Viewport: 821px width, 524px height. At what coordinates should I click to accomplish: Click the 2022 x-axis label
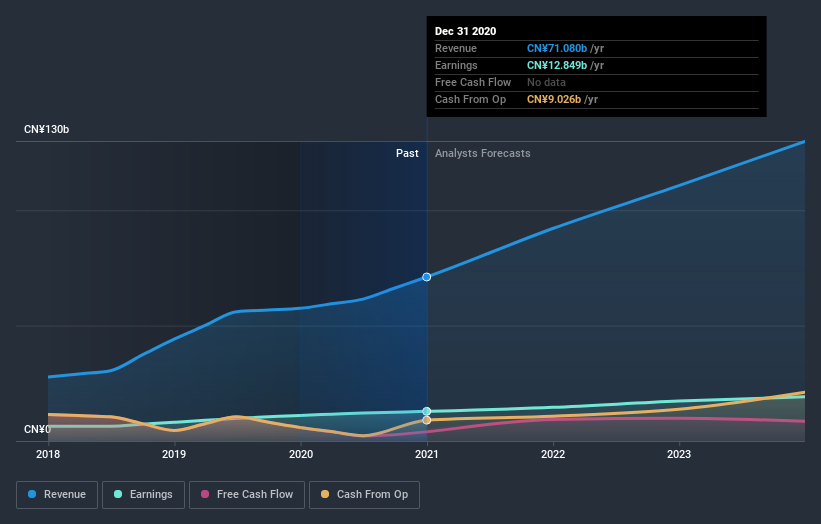pyautogui.click(x=553, y=454)
